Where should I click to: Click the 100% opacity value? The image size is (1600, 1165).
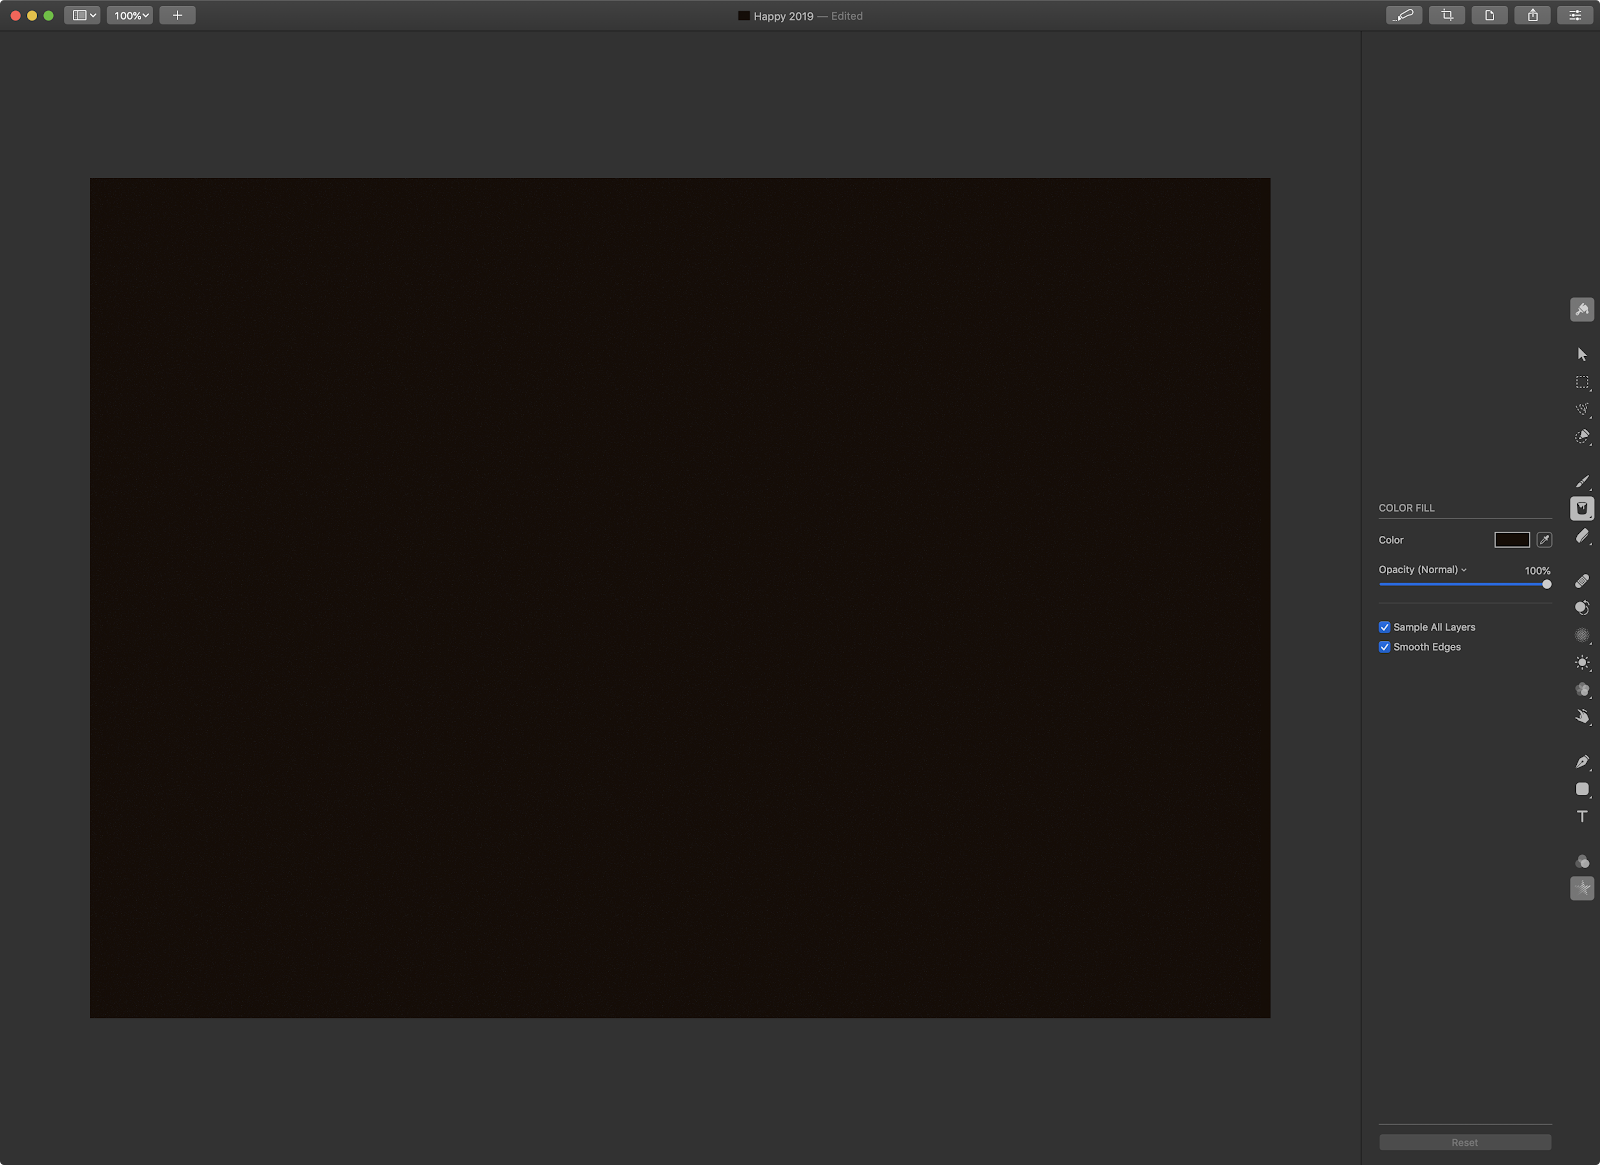(1537, 571)
